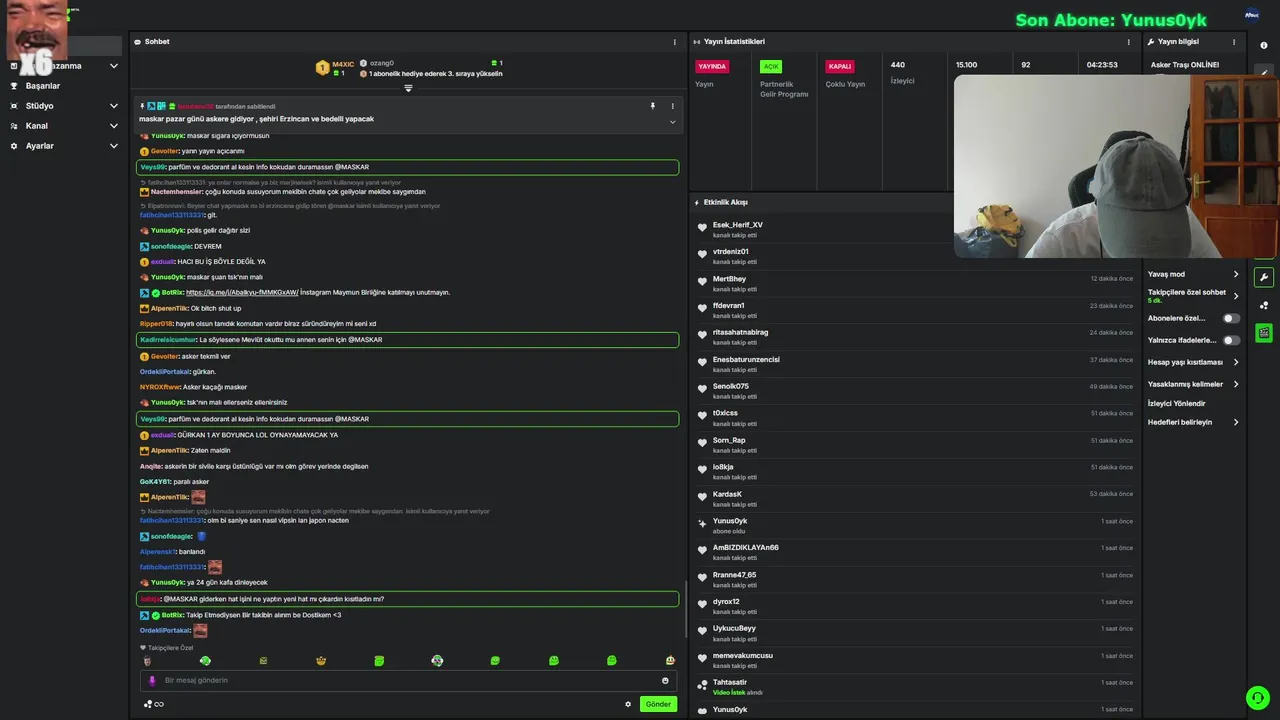Open the profile avatar at top right

click(x=1252, y=15)
